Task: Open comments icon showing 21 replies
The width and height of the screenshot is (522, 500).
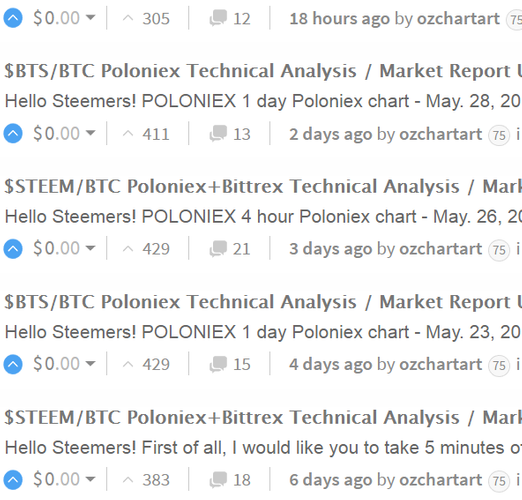Action: [218, 249]
